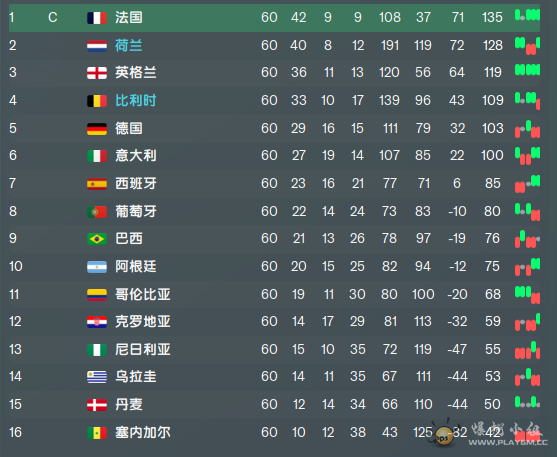Click the France flag icon

click(x=97, y=18)
